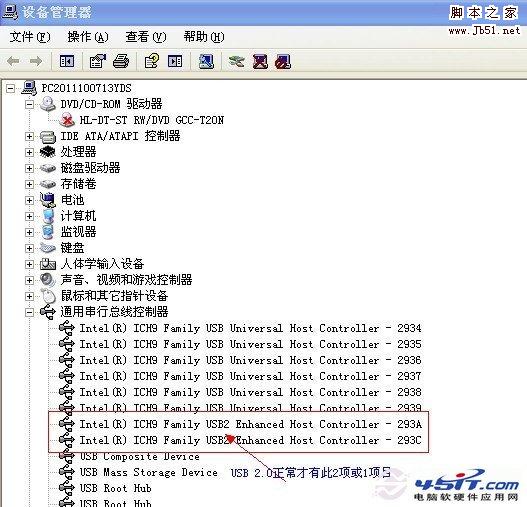The height and width of the screenshot is (507, 527).
Task: Collapse the 通用串行总线控制器 node
Action: pos(30,312)
